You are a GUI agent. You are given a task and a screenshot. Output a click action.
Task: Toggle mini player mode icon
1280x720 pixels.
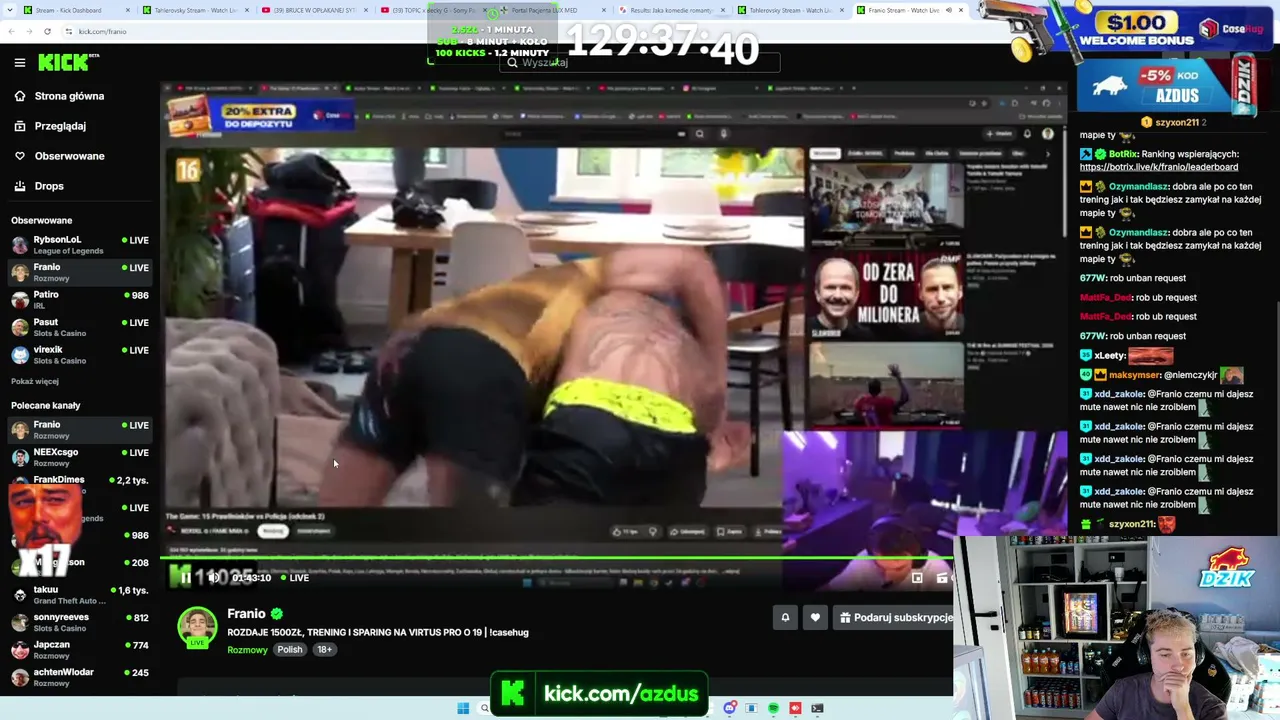point(917,578)
